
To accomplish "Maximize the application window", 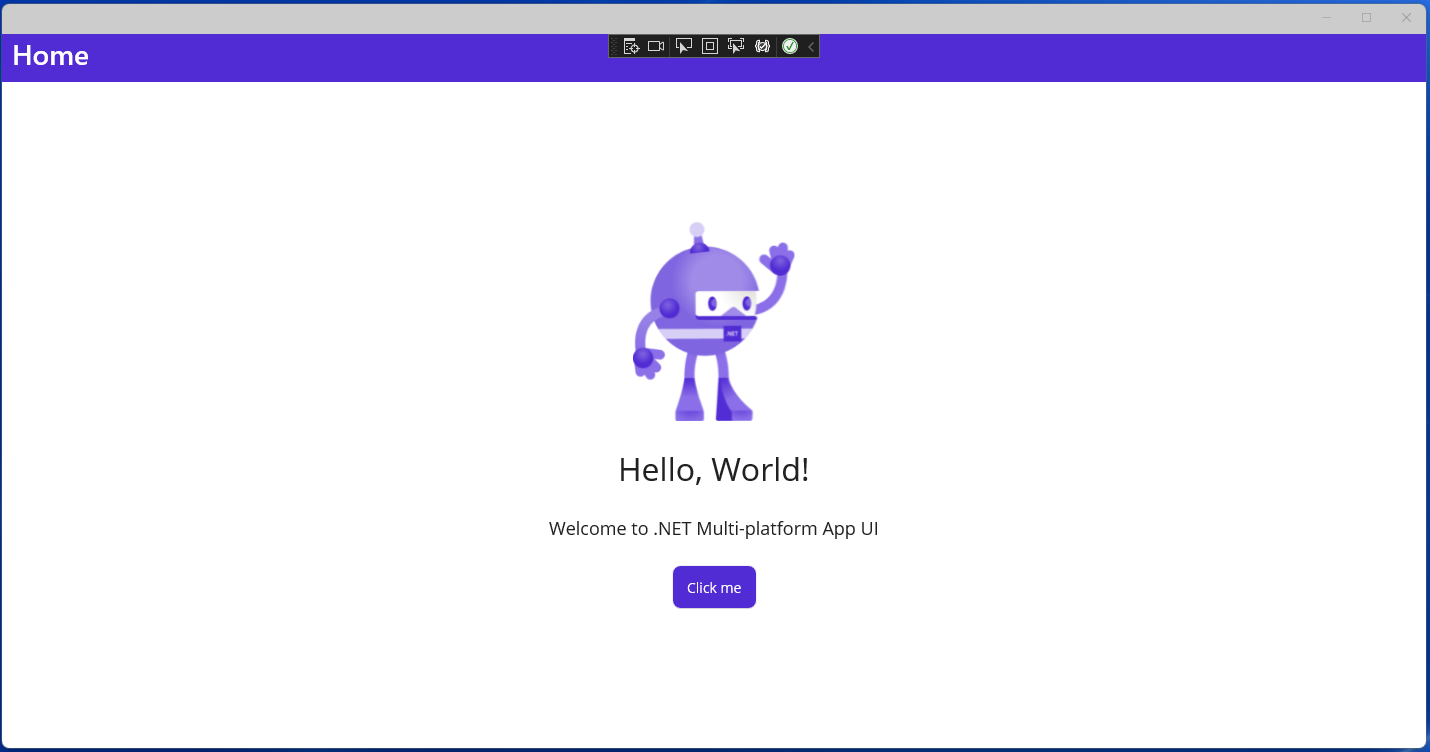I will 1366,17.
